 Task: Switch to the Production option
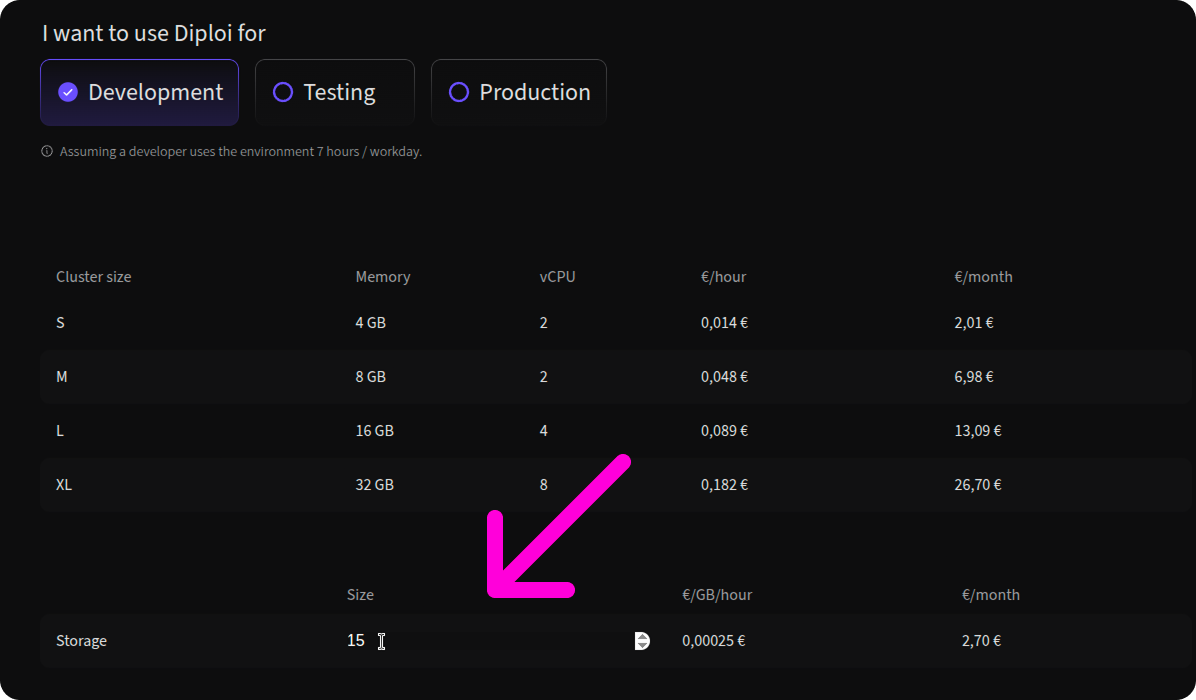point(518,92)
